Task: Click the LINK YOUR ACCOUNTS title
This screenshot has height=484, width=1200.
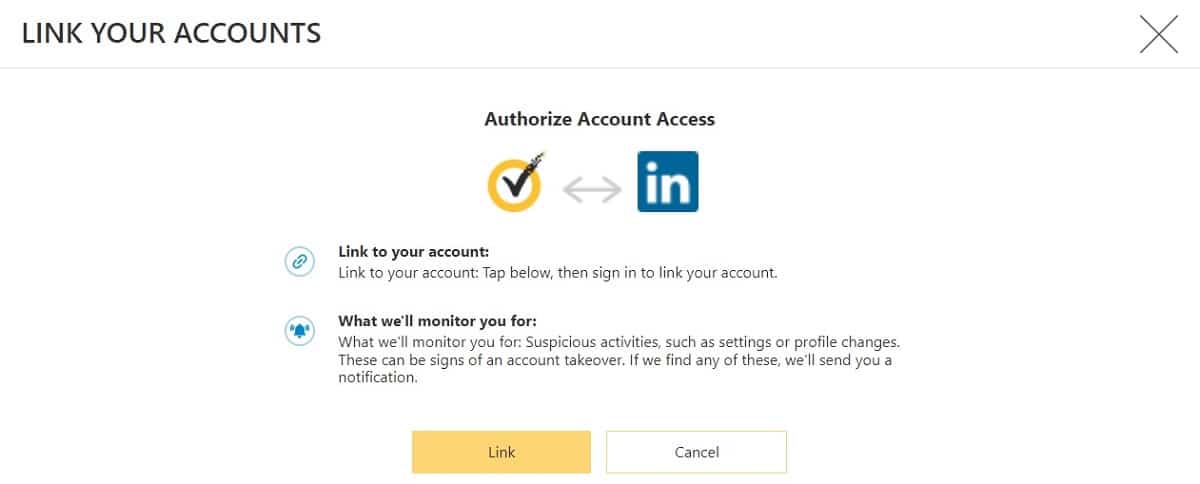Action: pyautogui.click(x=171, y=33)
